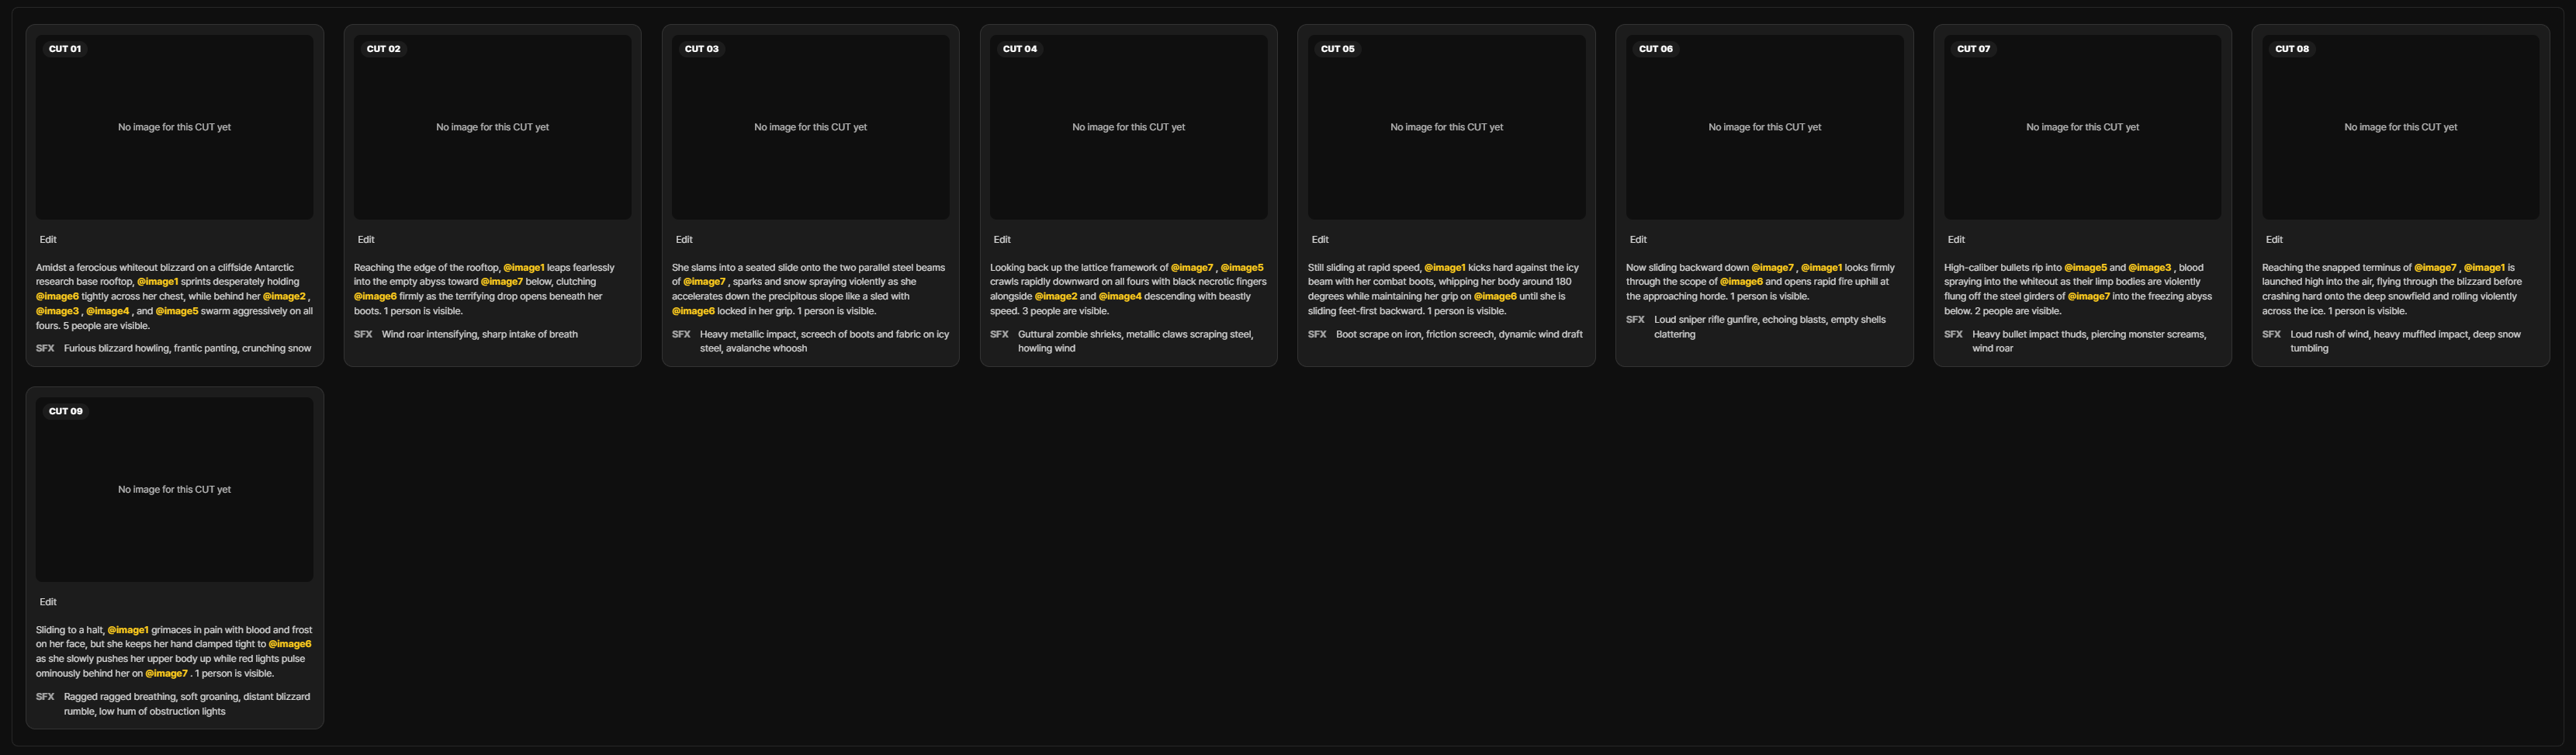Open Edit for the CUT 03 card
Screen dimensions: 2576x755
point(684,240)
